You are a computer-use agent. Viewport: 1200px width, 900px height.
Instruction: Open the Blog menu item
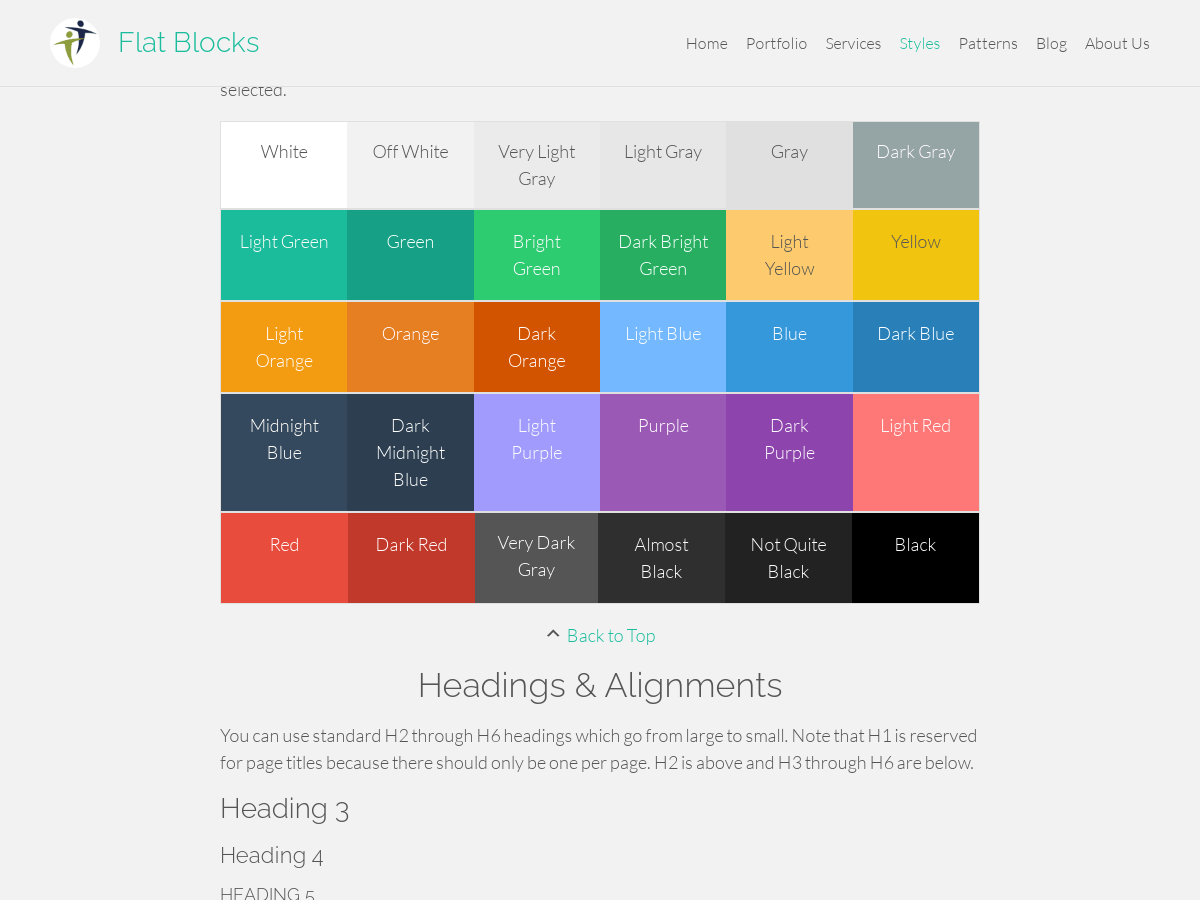click(1051, 43)
